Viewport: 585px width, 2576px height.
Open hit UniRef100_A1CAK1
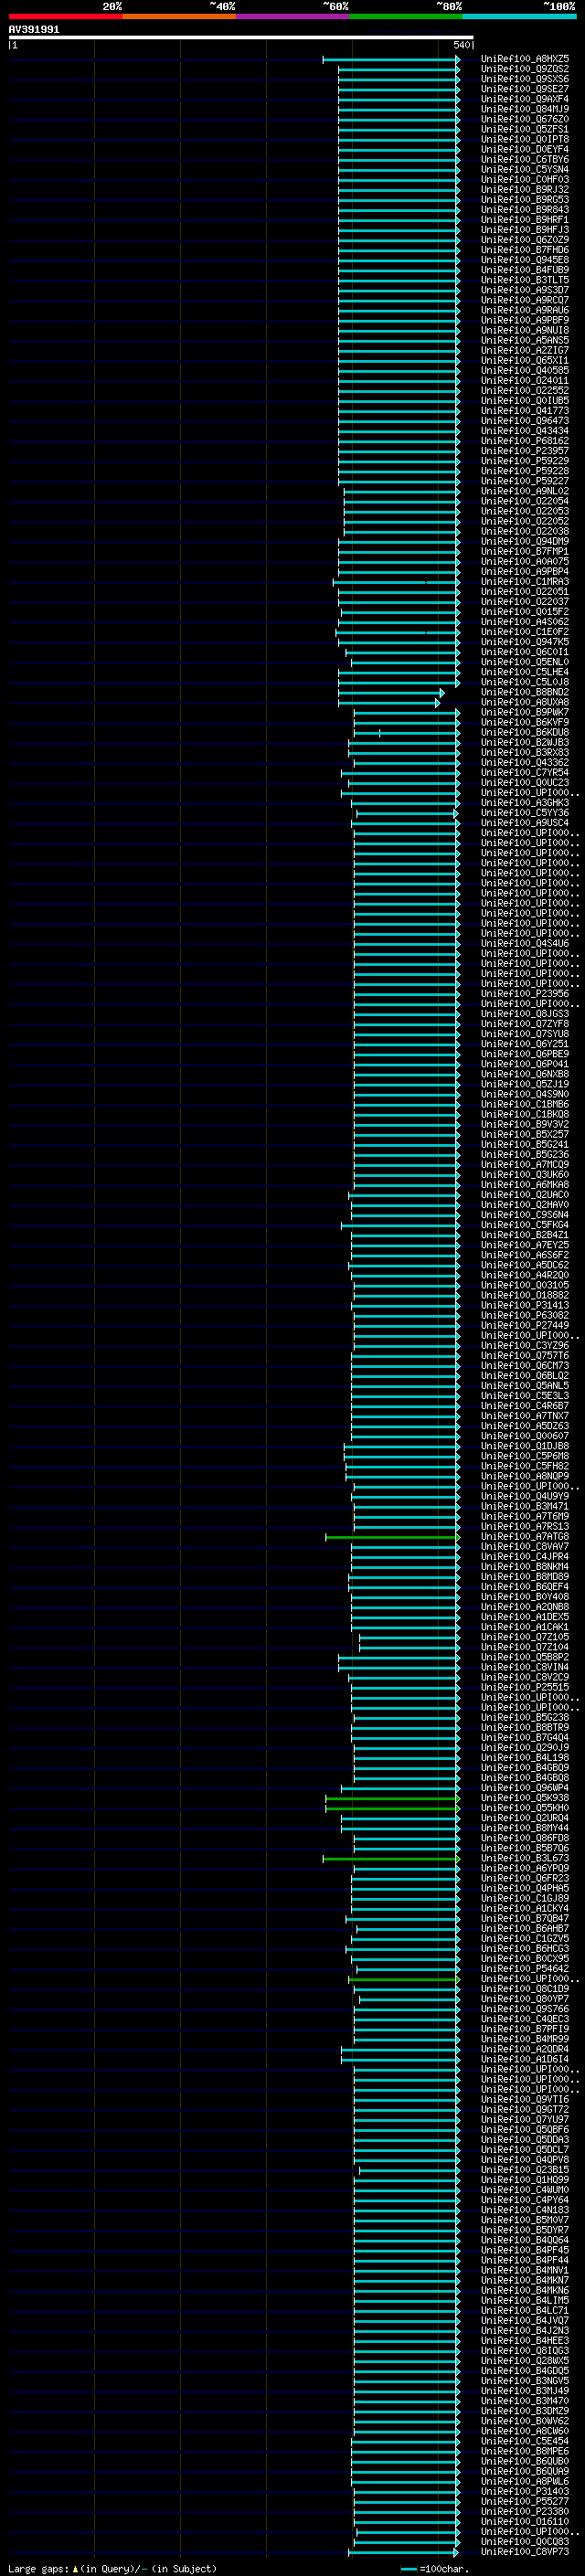(525, 1627)
